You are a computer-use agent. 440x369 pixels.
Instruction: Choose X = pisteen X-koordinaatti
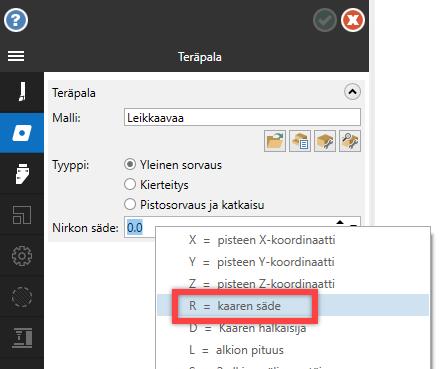293,240
